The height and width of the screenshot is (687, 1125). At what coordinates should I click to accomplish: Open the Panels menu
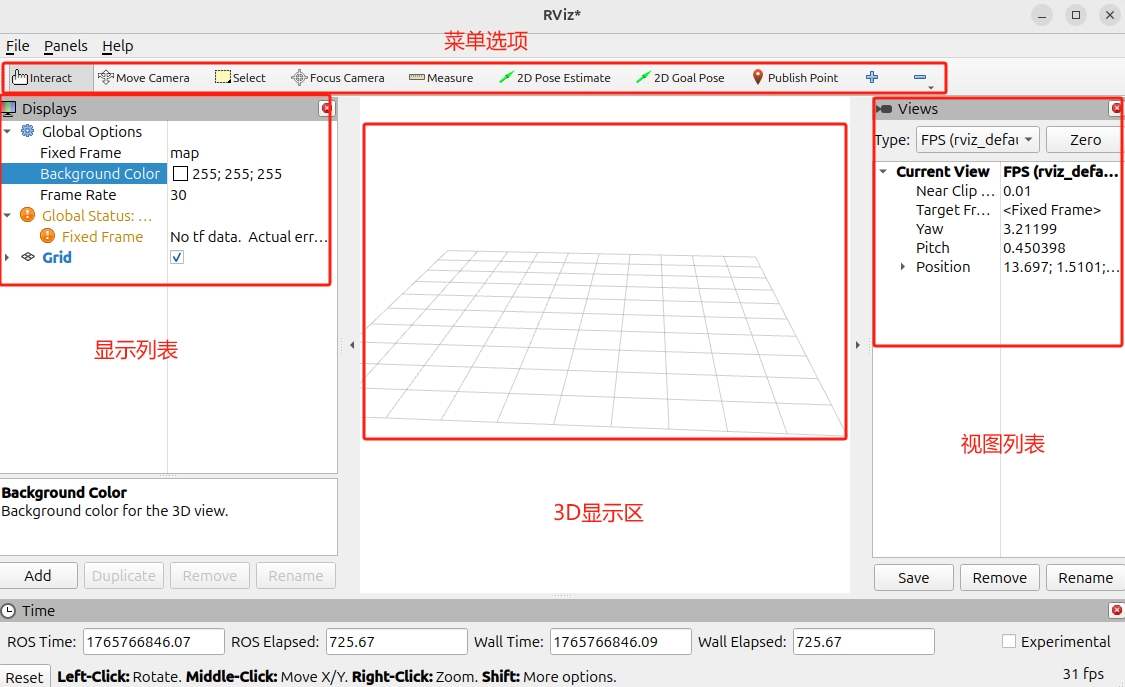coord(65,46)
